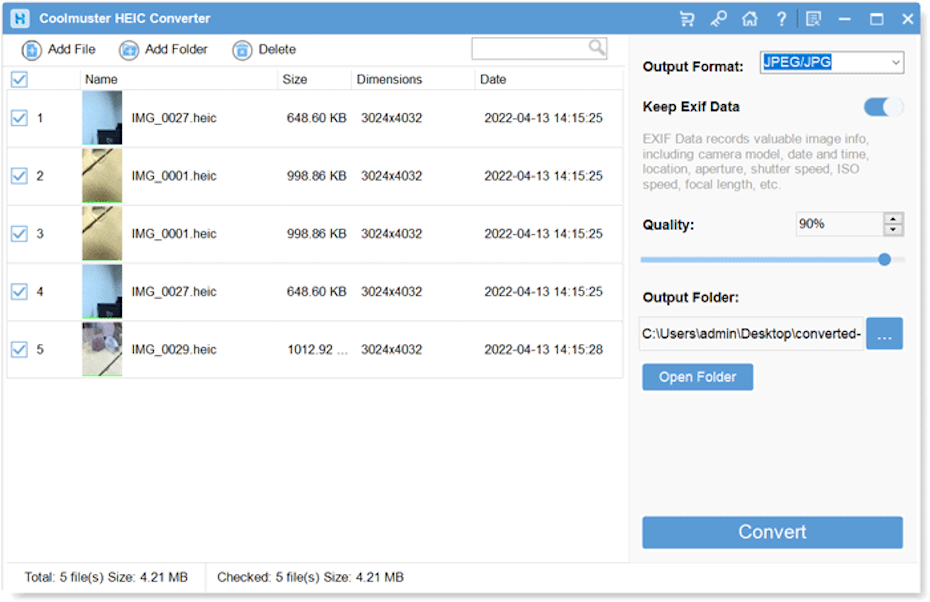Screen dimensions: 930x602
Task: Open the home icon in title bar
Action: pos(750,19)
